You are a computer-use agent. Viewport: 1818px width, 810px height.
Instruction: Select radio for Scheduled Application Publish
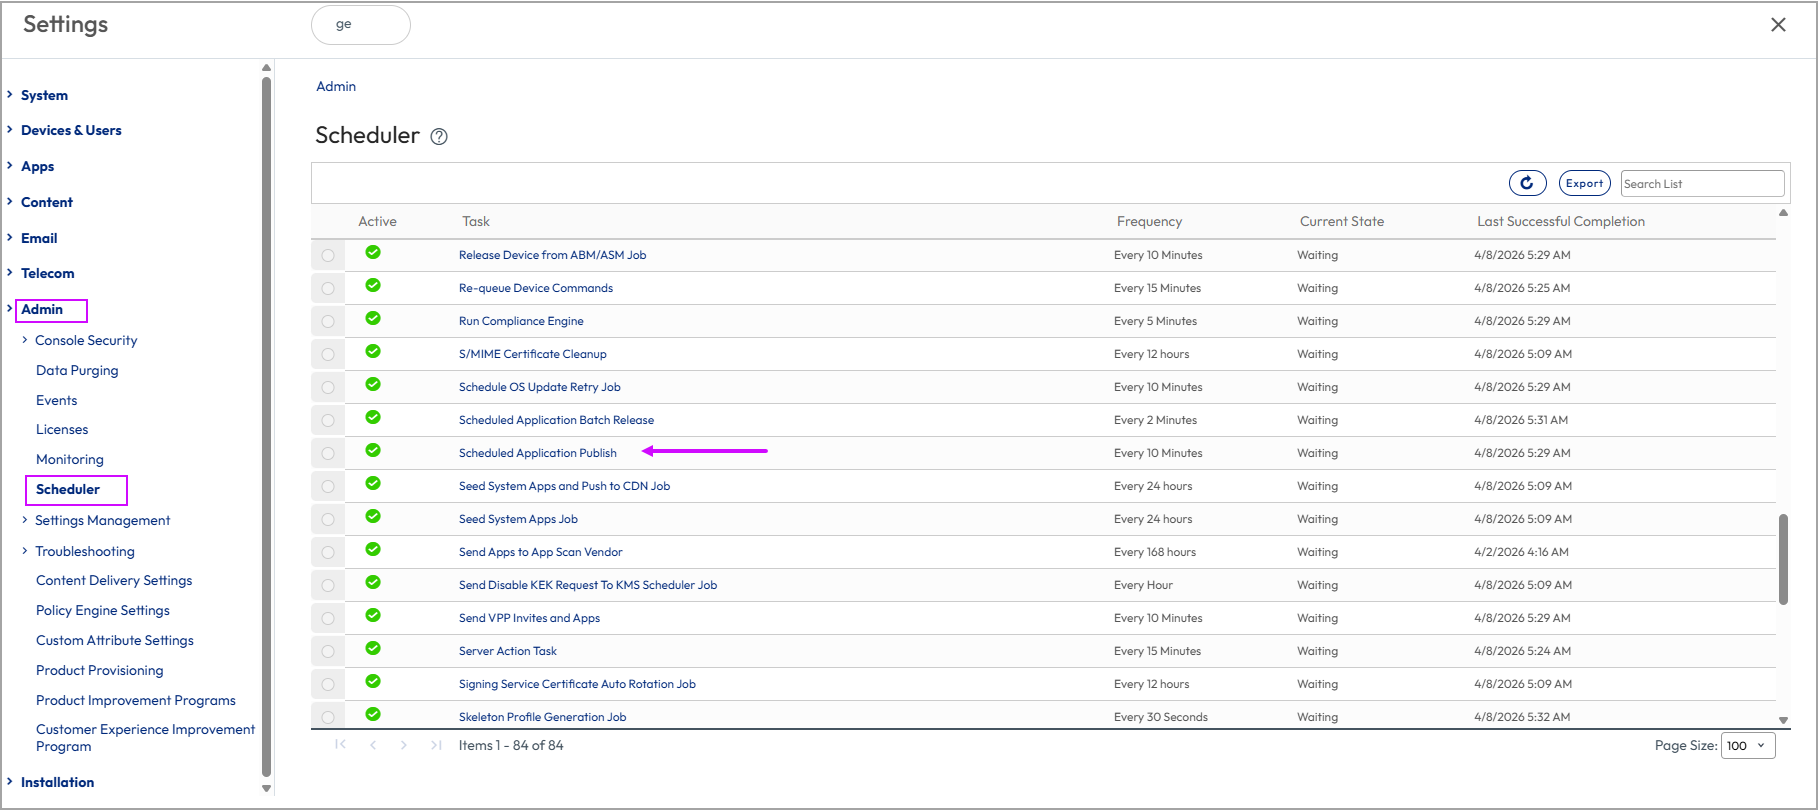pos(328,454)
